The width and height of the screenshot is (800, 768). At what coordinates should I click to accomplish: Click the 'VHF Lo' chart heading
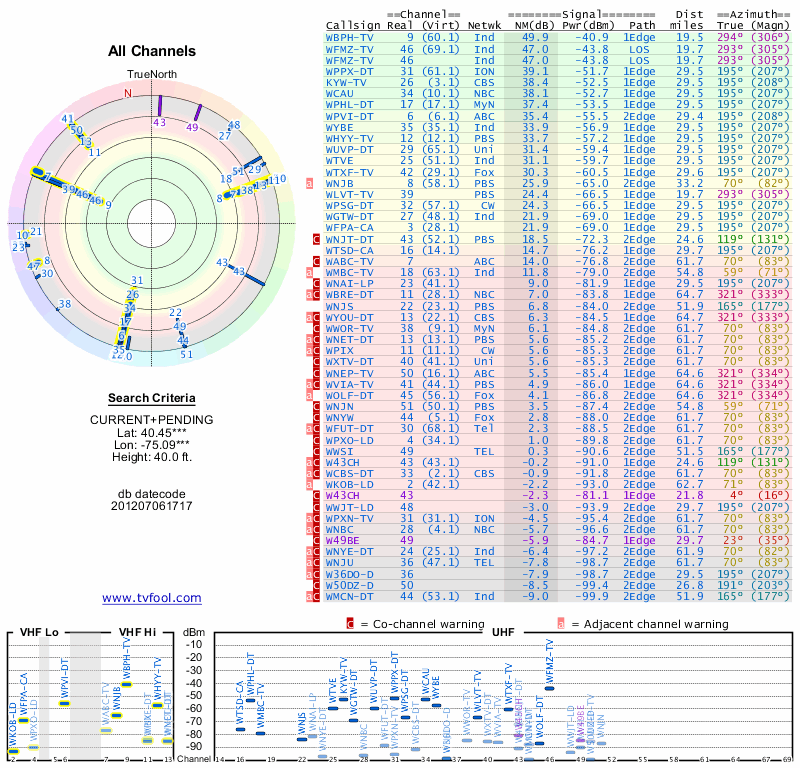tap(39, 632)
